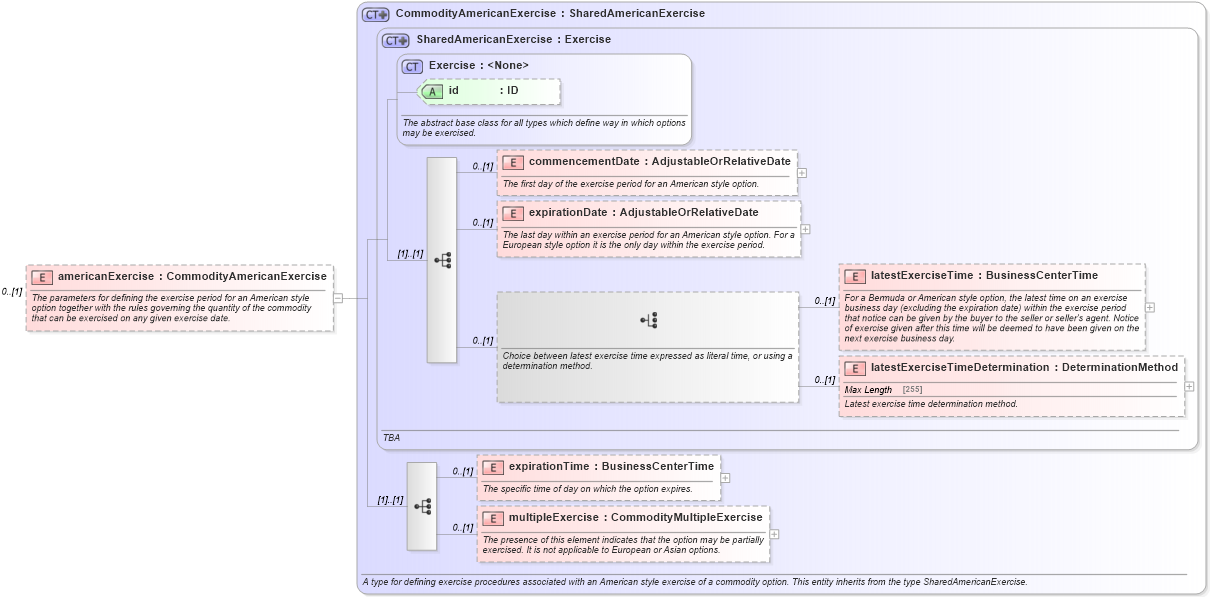Click the SharedAmericanExercise : Exercise title
The width and height of the screenshot is (1211, 597).
[x=514, y=40]
